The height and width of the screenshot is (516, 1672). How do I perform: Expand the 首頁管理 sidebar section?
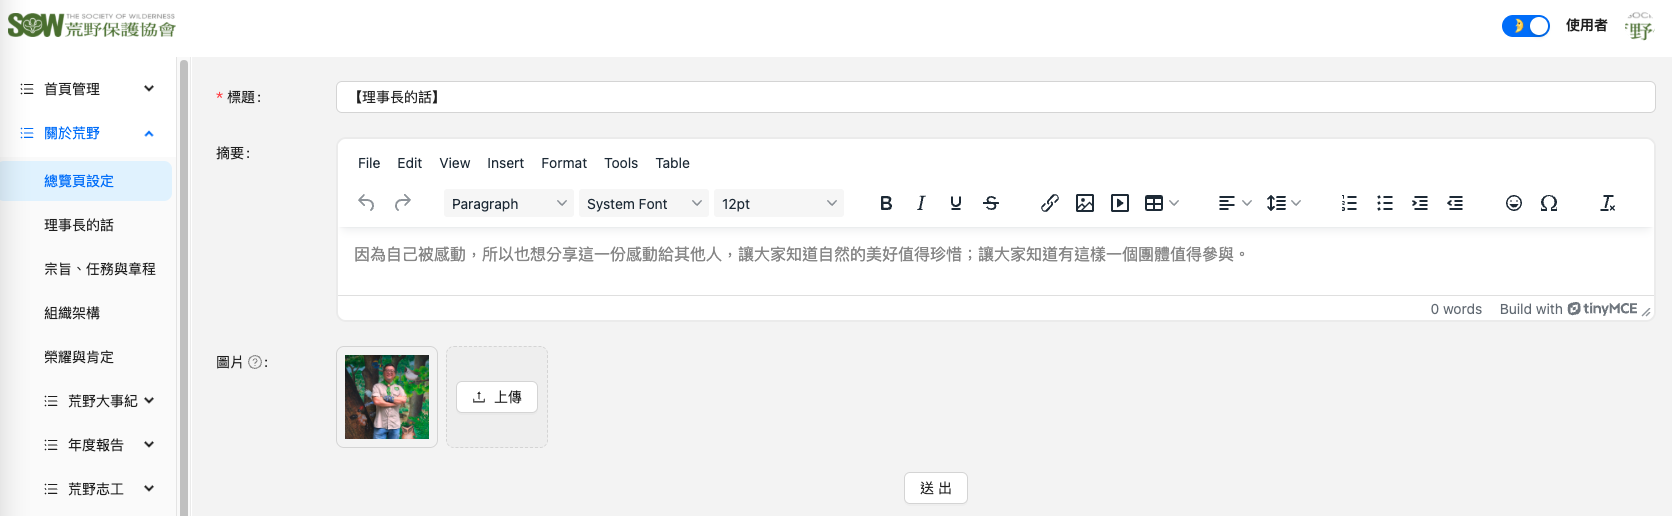(x=86, y=89)
